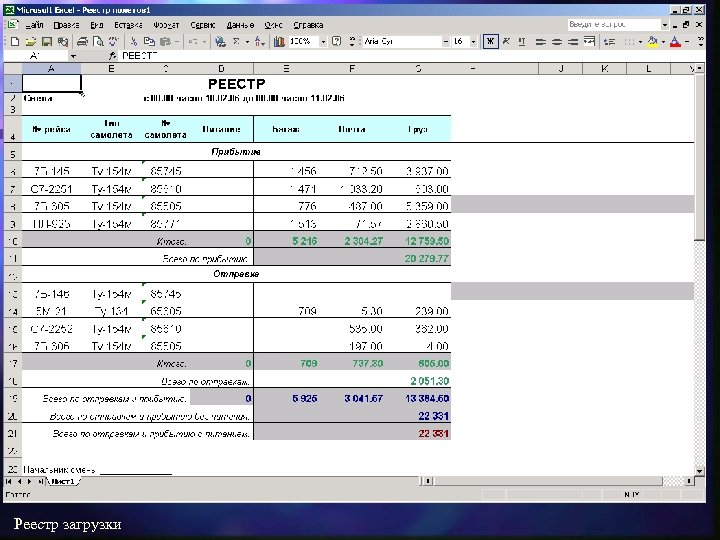Select column K header
Viewport: 720px width, 540px height.
(605, 69)
